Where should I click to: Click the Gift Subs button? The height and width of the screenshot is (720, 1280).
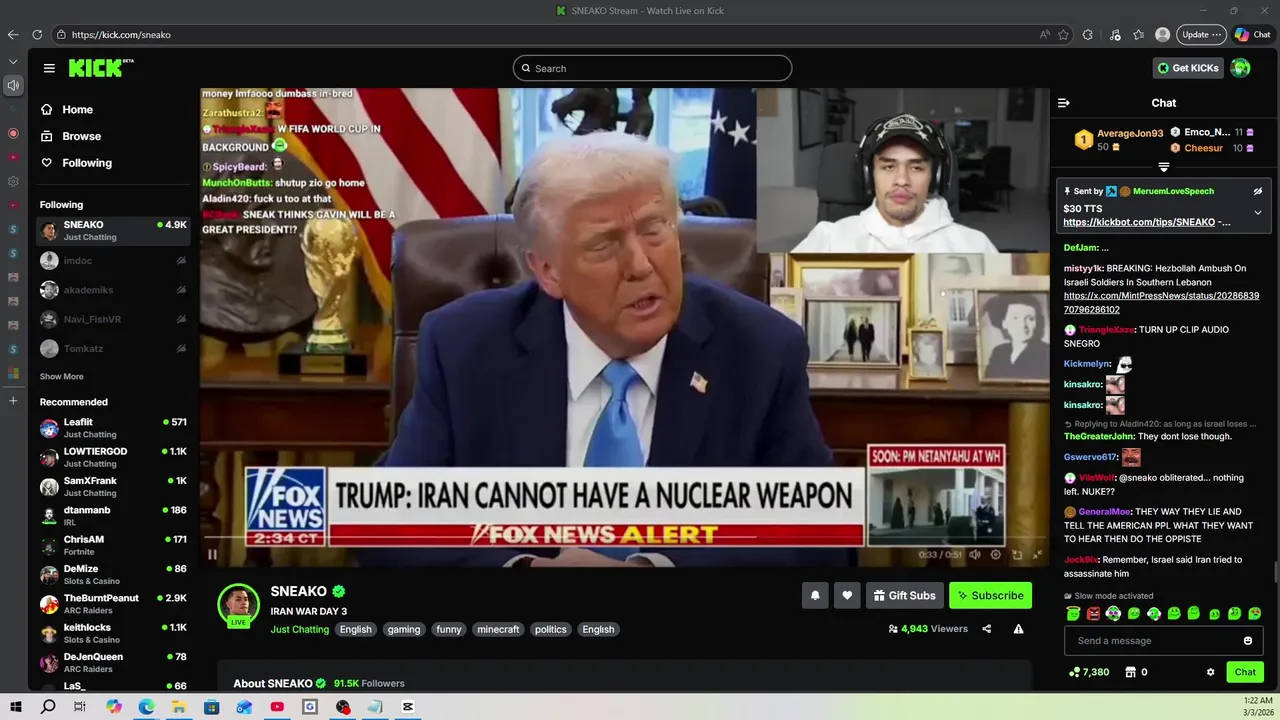tap(904, 595)
